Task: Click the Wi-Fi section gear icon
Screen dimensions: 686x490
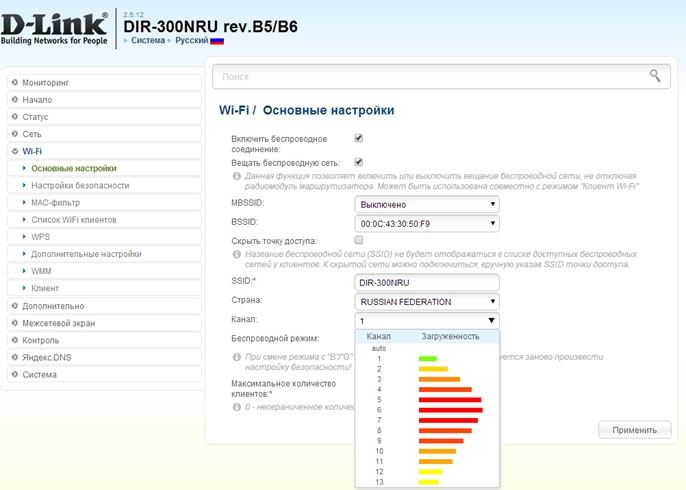Action: pyautogui.click(x=14, y=151)
